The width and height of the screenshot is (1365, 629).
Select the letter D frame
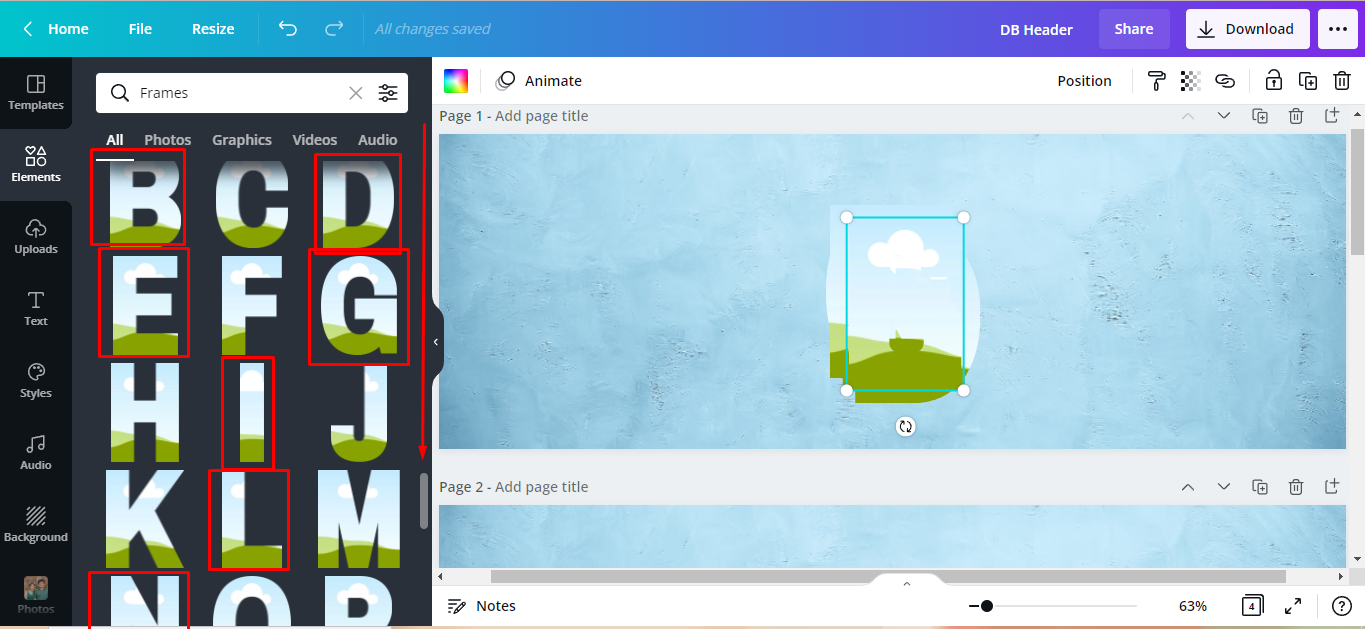click(x=358, y=202)
